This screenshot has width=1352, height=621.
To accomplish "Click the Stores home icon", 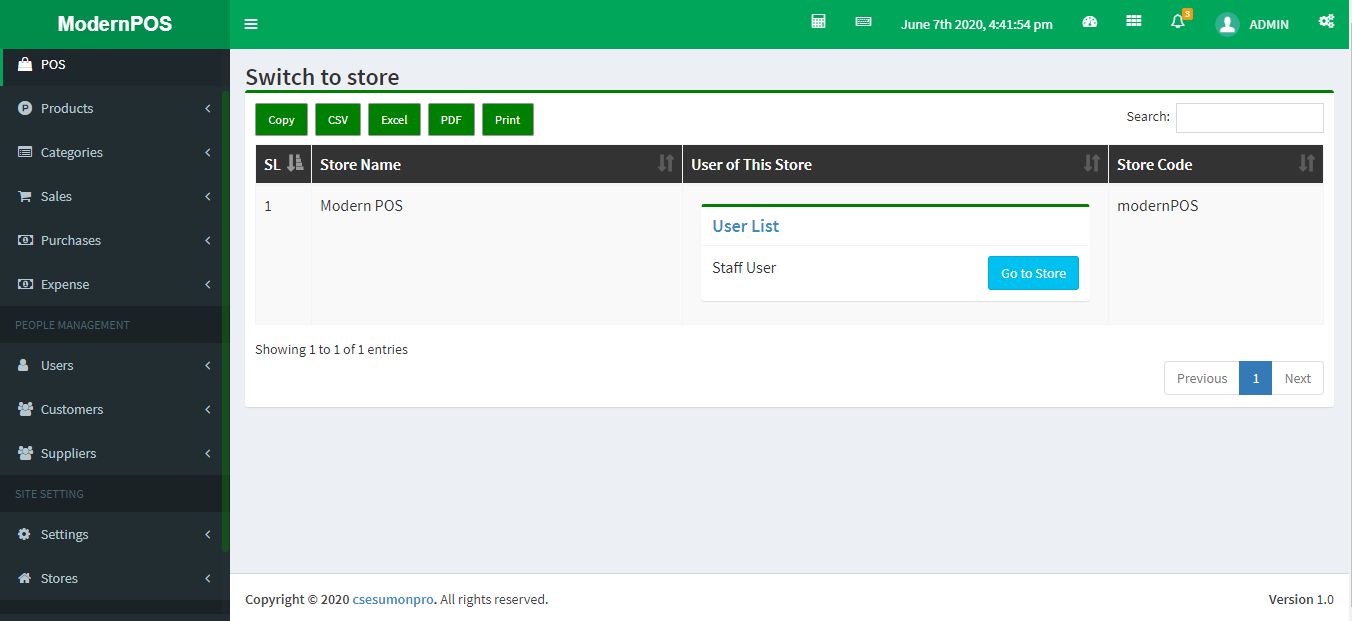I will click(25, 578).
